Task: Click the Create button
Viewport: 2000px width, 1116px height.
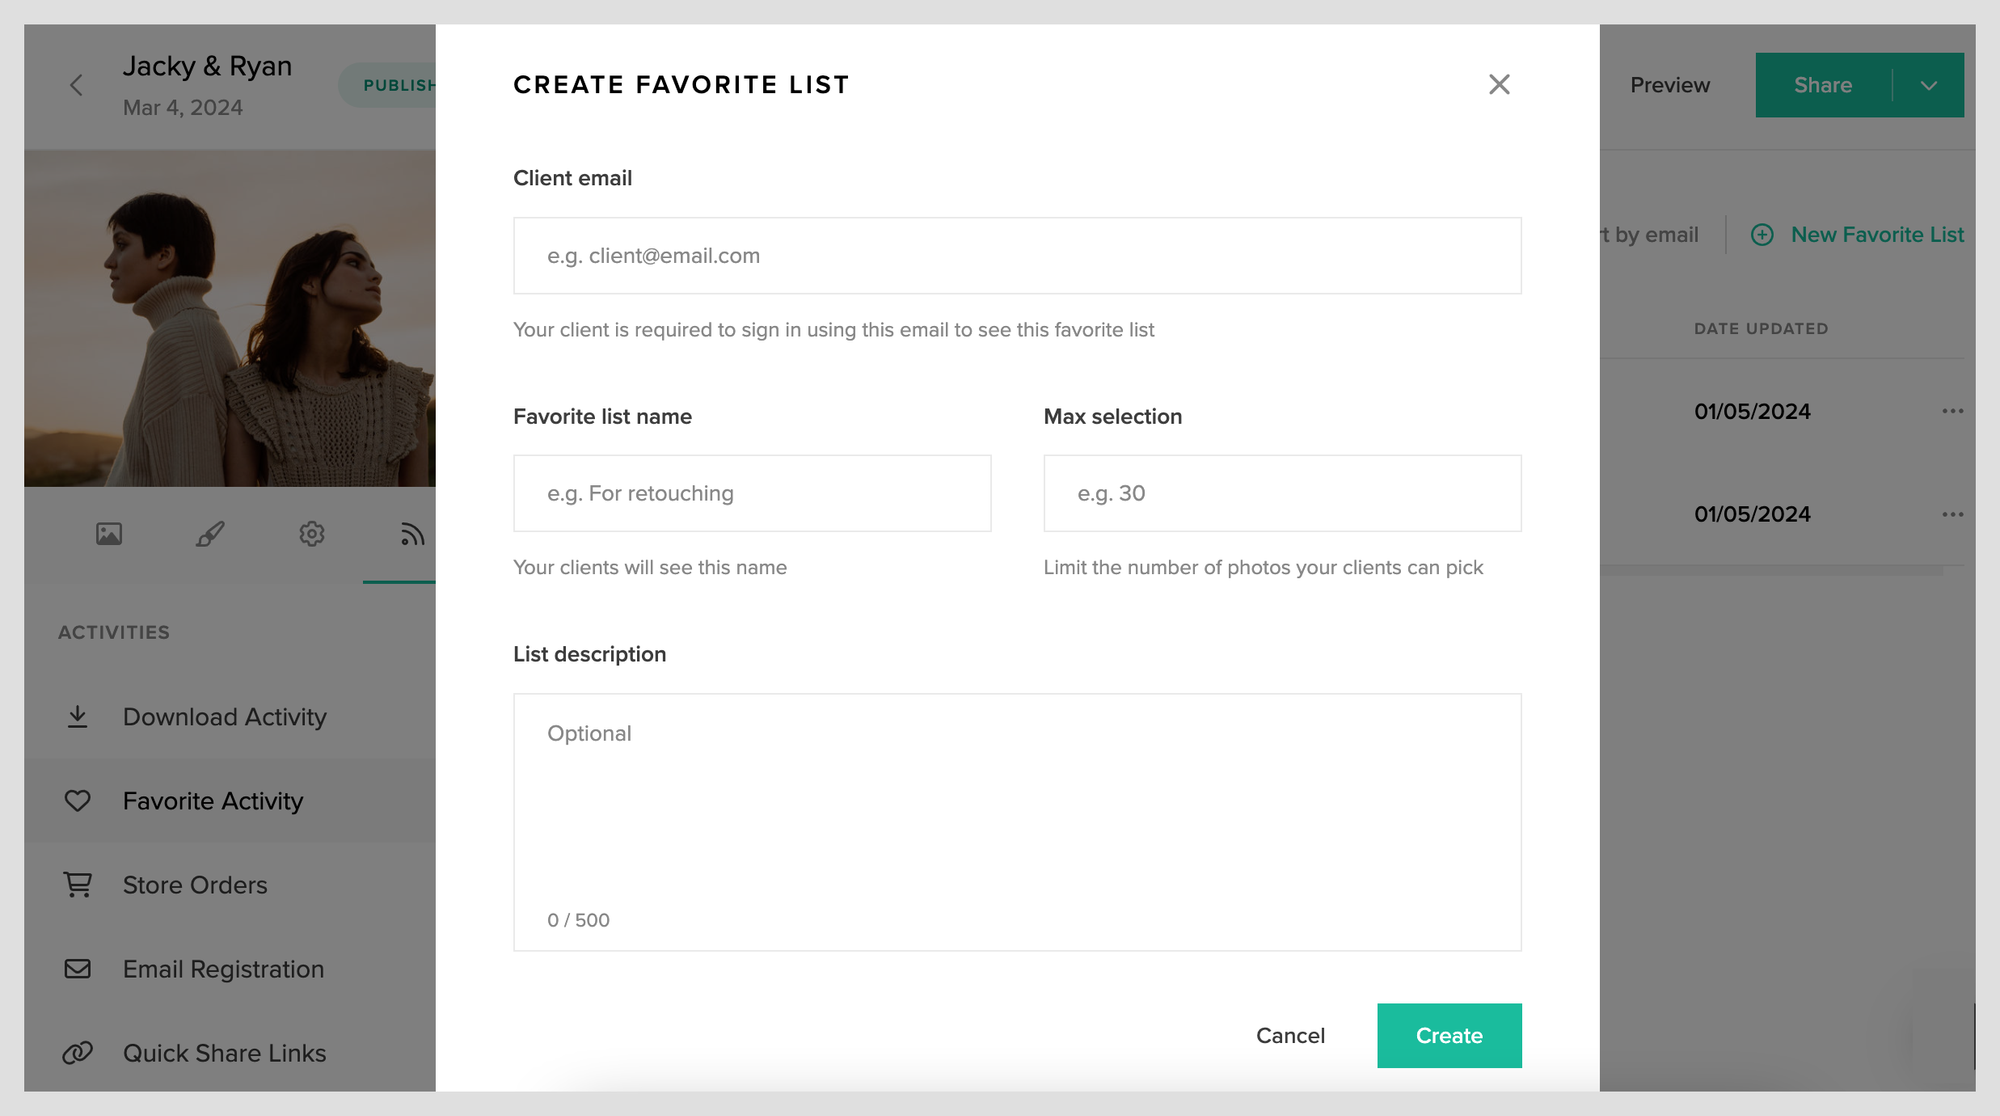Action: tap(1449, 1036)
